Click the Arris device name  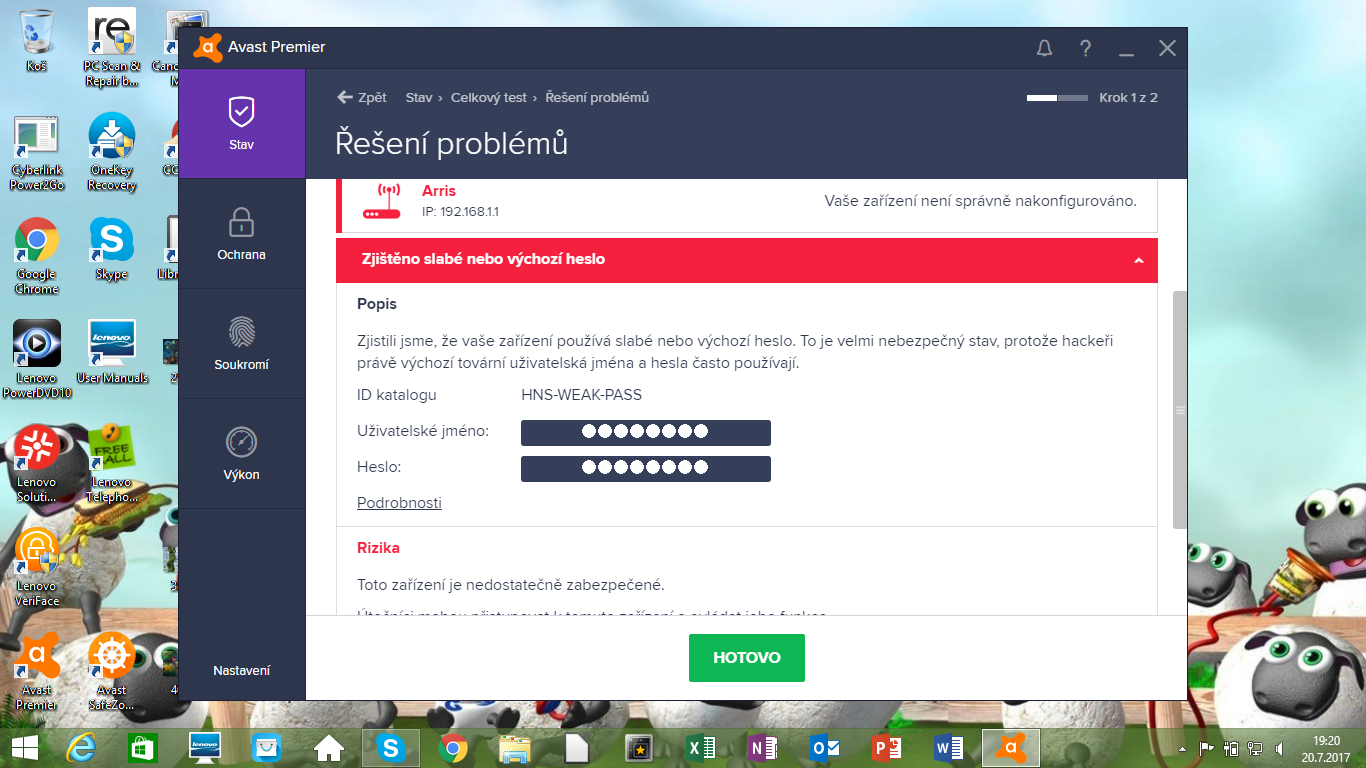[x=439, y=191]
